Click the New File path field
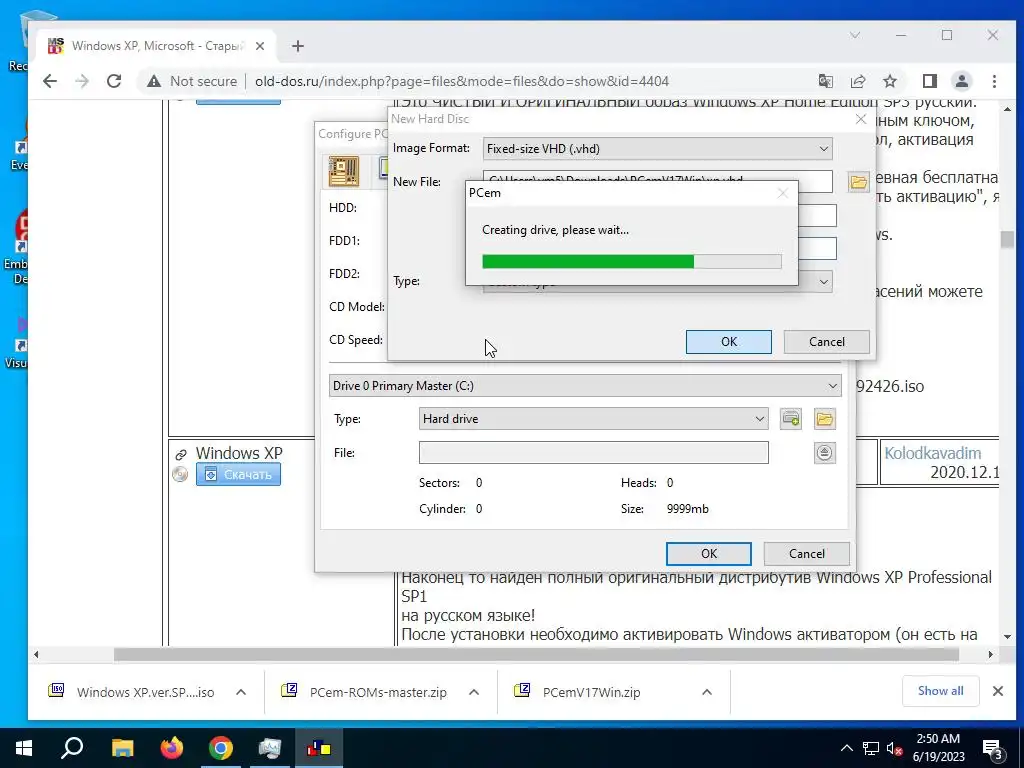1024x768 pixels. (x=658, y=182)
